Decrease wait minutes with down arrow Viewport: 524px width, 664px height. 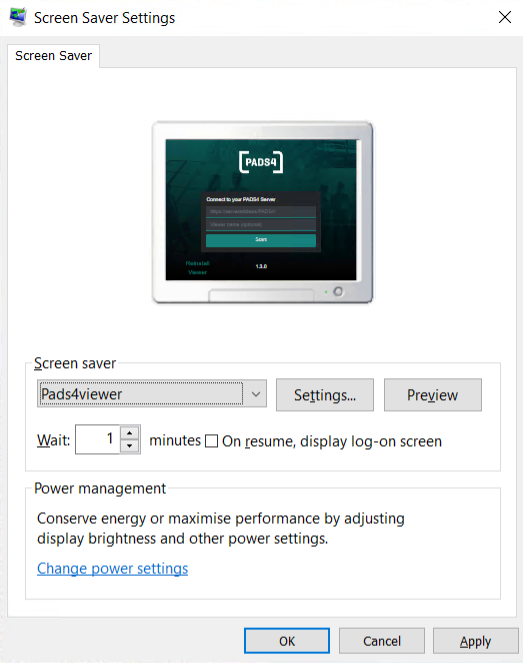click(130, 446)
